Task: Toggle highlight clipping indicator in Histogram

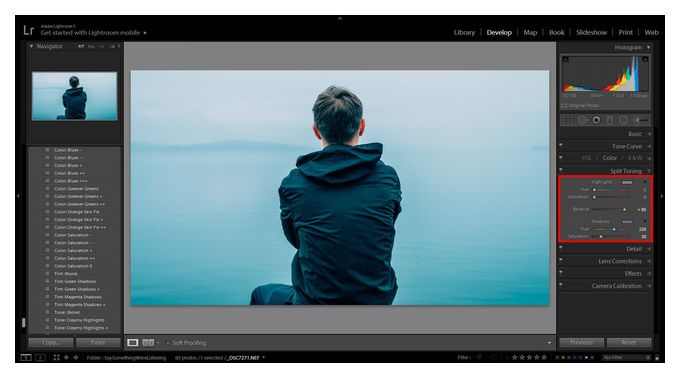Action: pos(645,59)
